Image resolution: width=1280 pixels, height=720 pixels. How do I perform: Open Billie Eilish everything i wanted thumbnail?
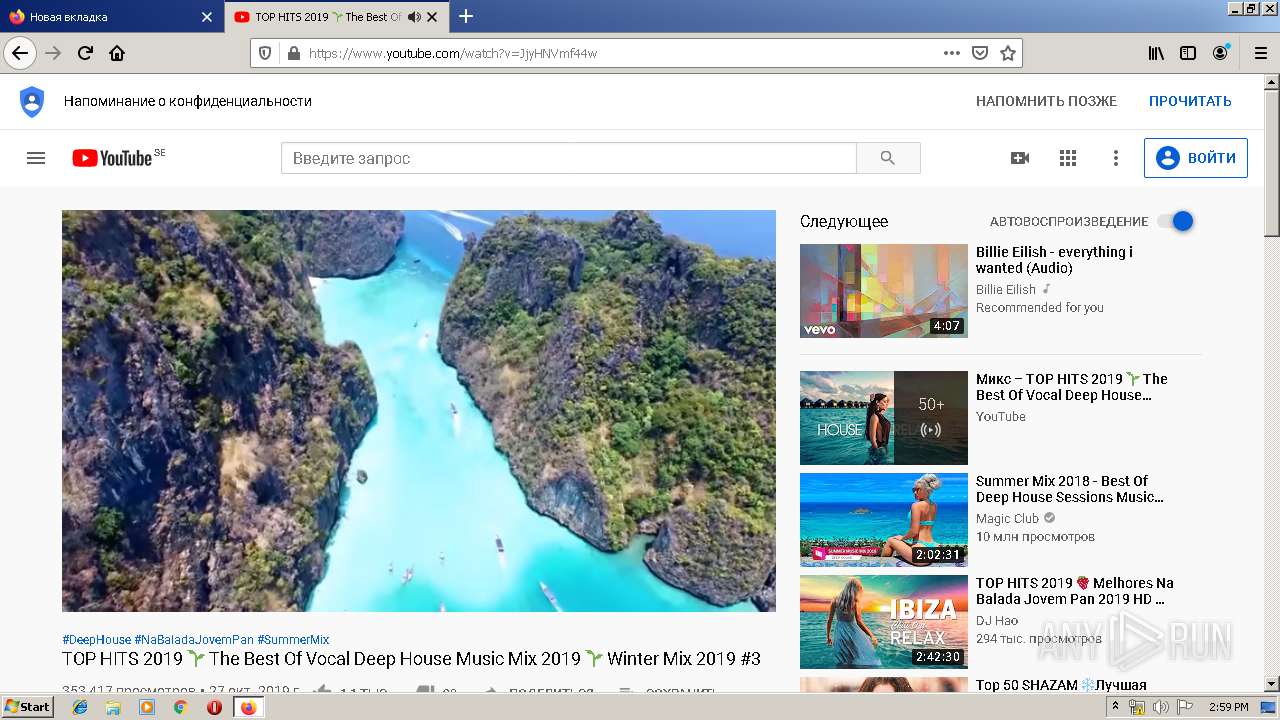tap(884, 291)
